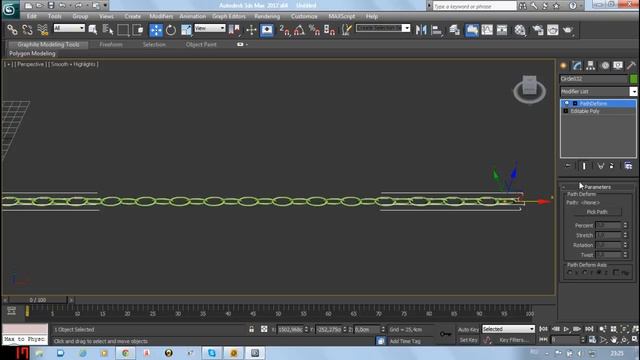Toggle the 2D Snaps icon

pos(284,30)
